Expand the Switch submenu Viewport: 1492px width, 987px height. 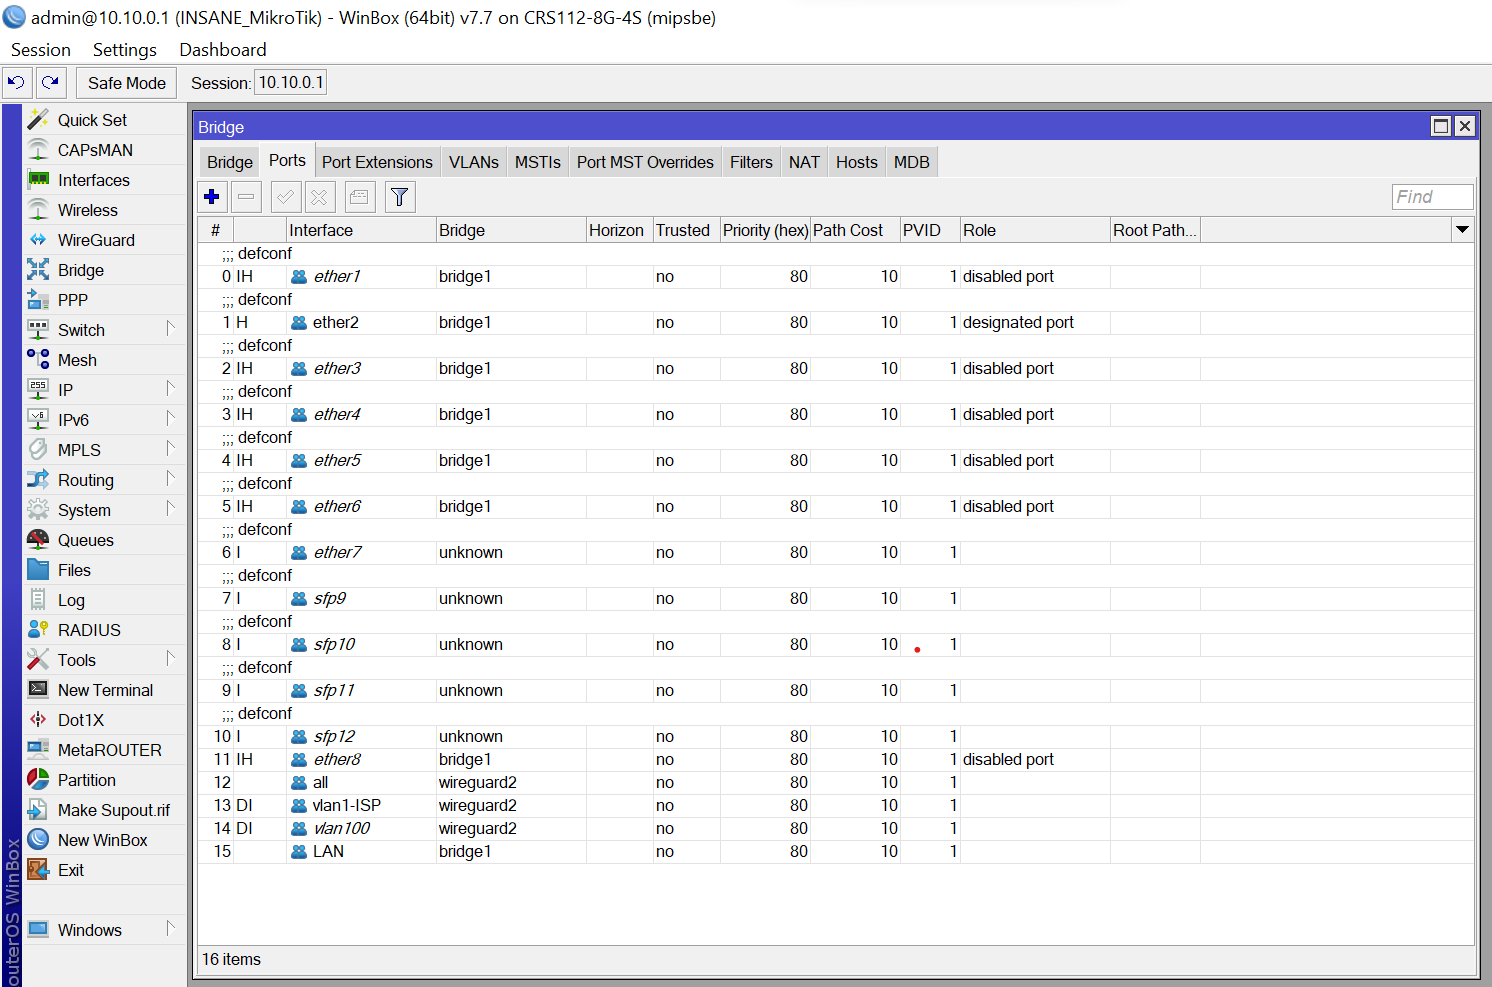coord(170,328)
